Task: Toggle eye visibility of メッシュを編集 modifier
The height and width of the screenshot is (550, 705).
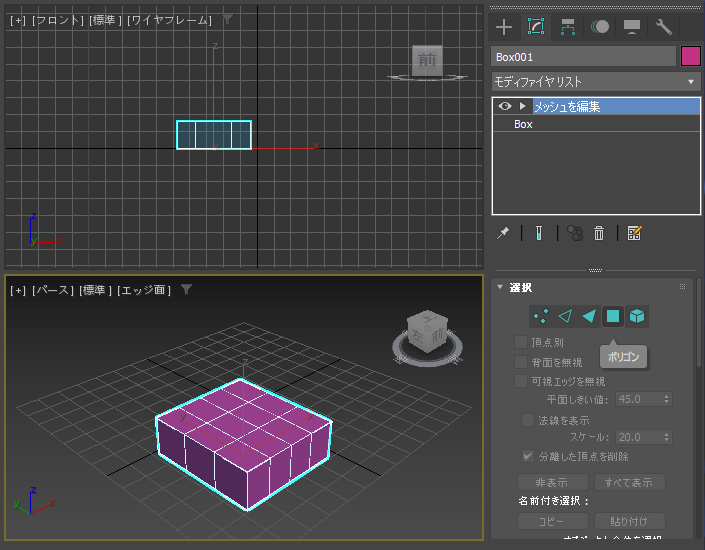Action: point(504,106)
